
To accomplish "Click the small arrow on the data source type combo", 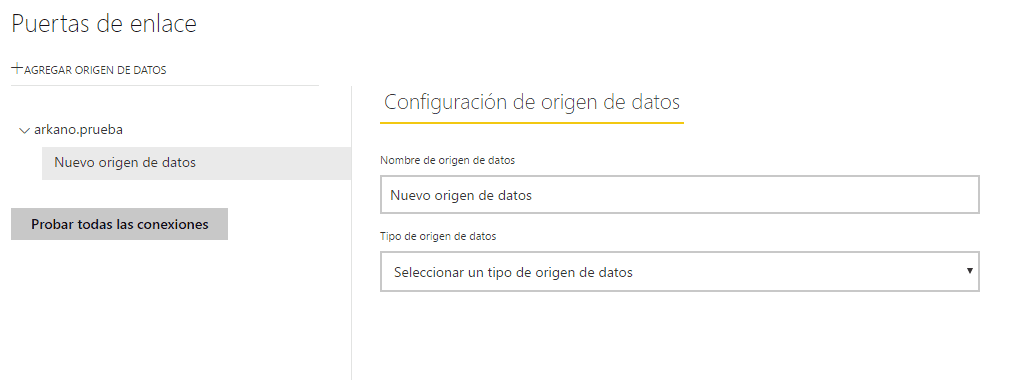I will coord(970,270).
